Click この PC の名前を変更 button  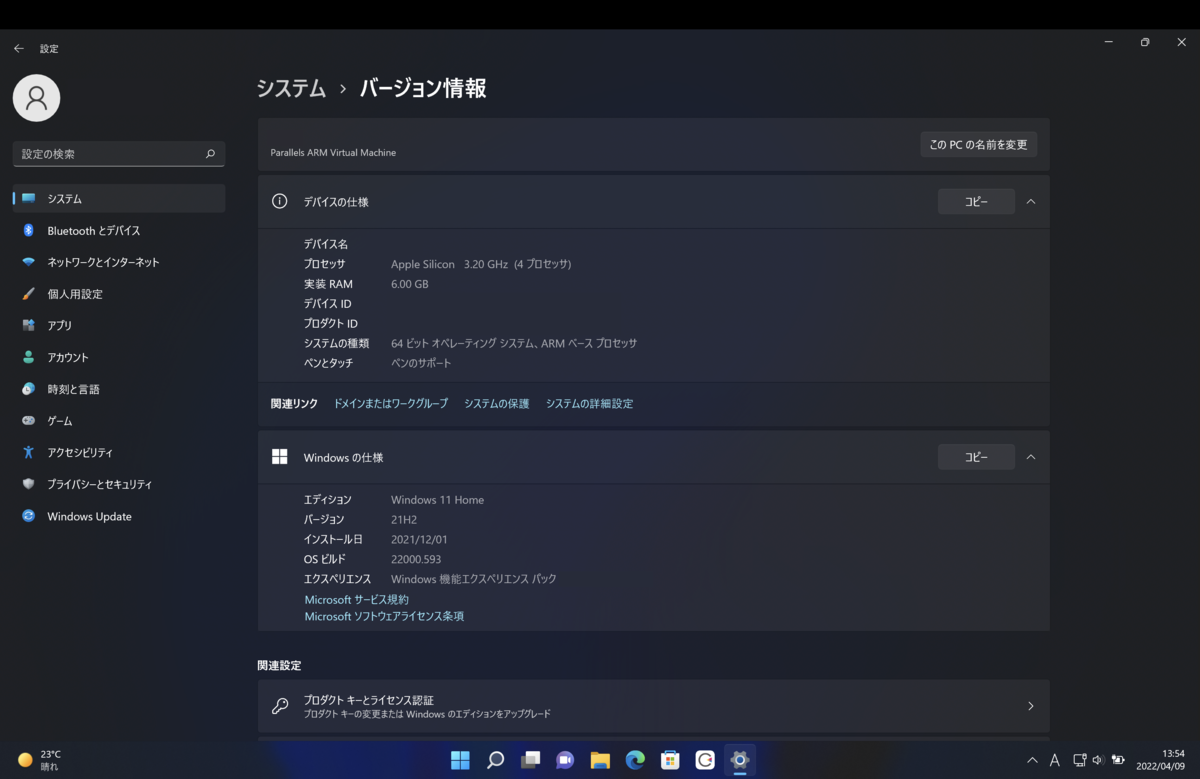978,145
